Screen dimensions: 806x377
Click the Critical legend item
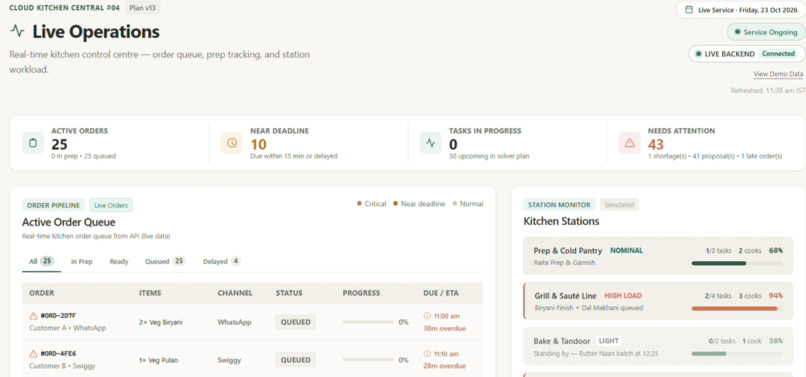click(371, 204)
